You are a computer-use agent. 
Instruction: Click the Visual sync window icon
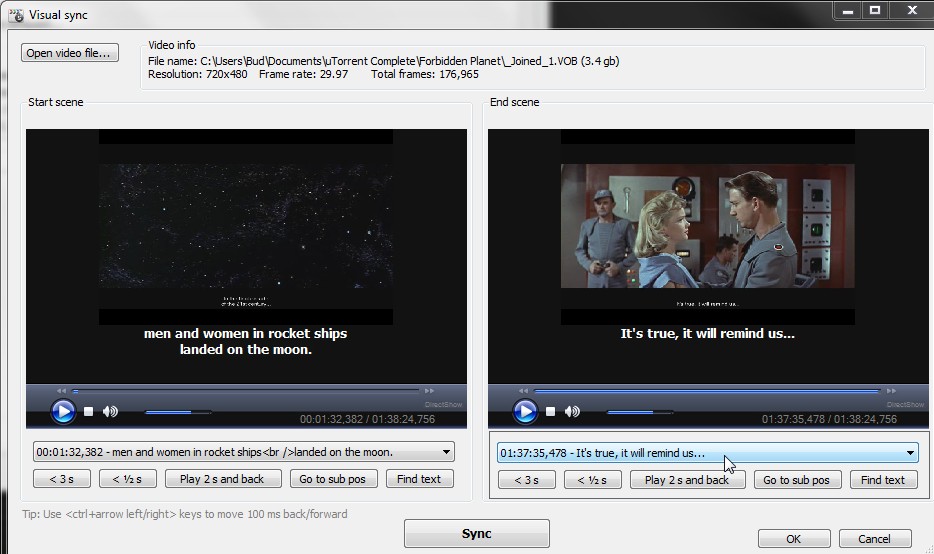[x=16, y=14]
